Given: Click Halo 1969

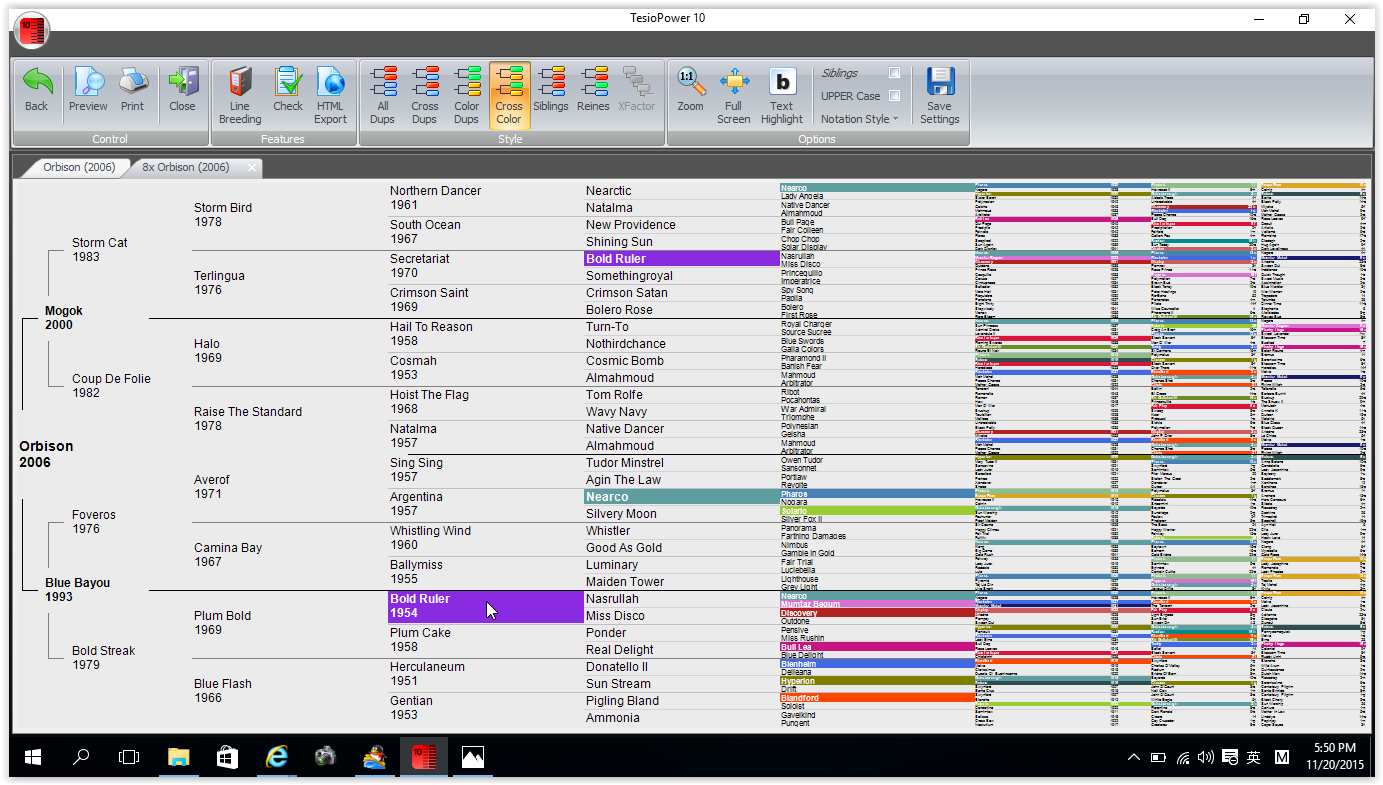Looking at the screenshot, I should [208, 351].
